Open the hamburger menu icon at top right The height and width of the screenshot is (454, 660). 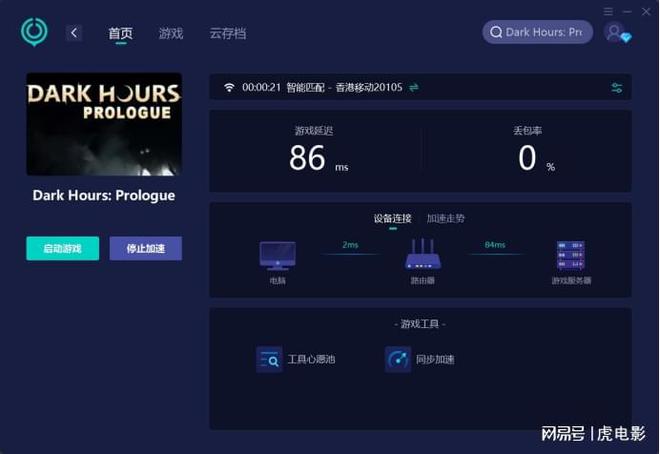pyautogui.click(x=608, y=11)
